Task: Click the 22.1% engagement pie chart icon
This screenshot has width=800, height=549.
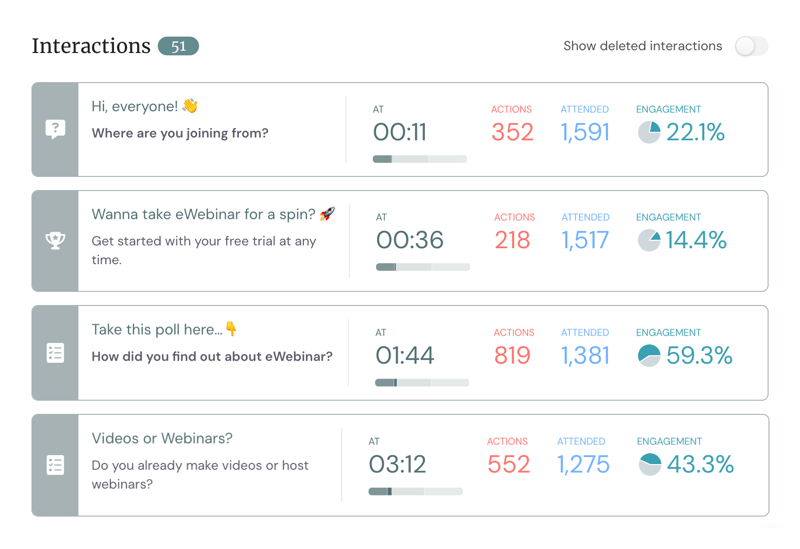Action: click(x=649, y=132)
